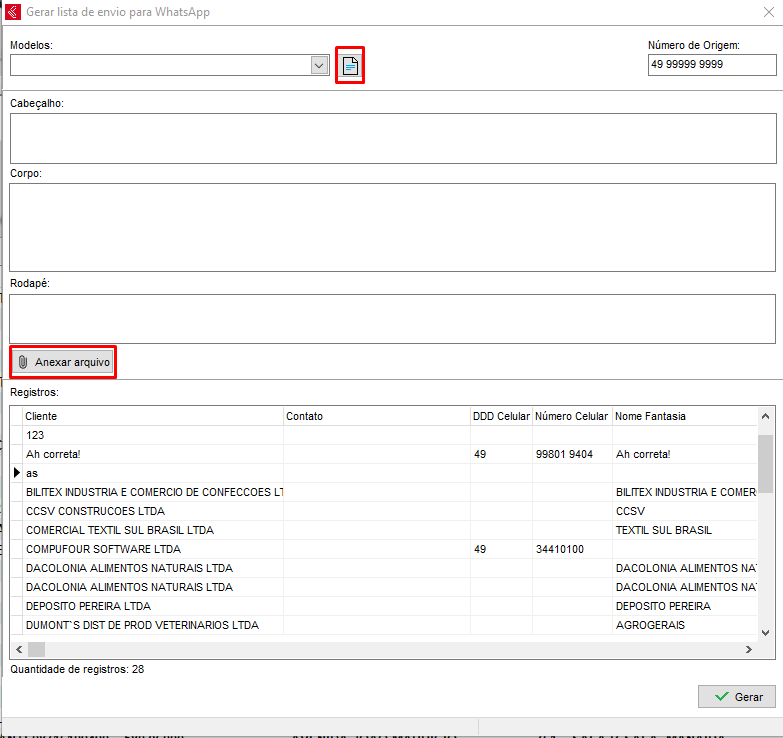
Task: Click inside the Rodapé text area
Action: tap(392, 318)
